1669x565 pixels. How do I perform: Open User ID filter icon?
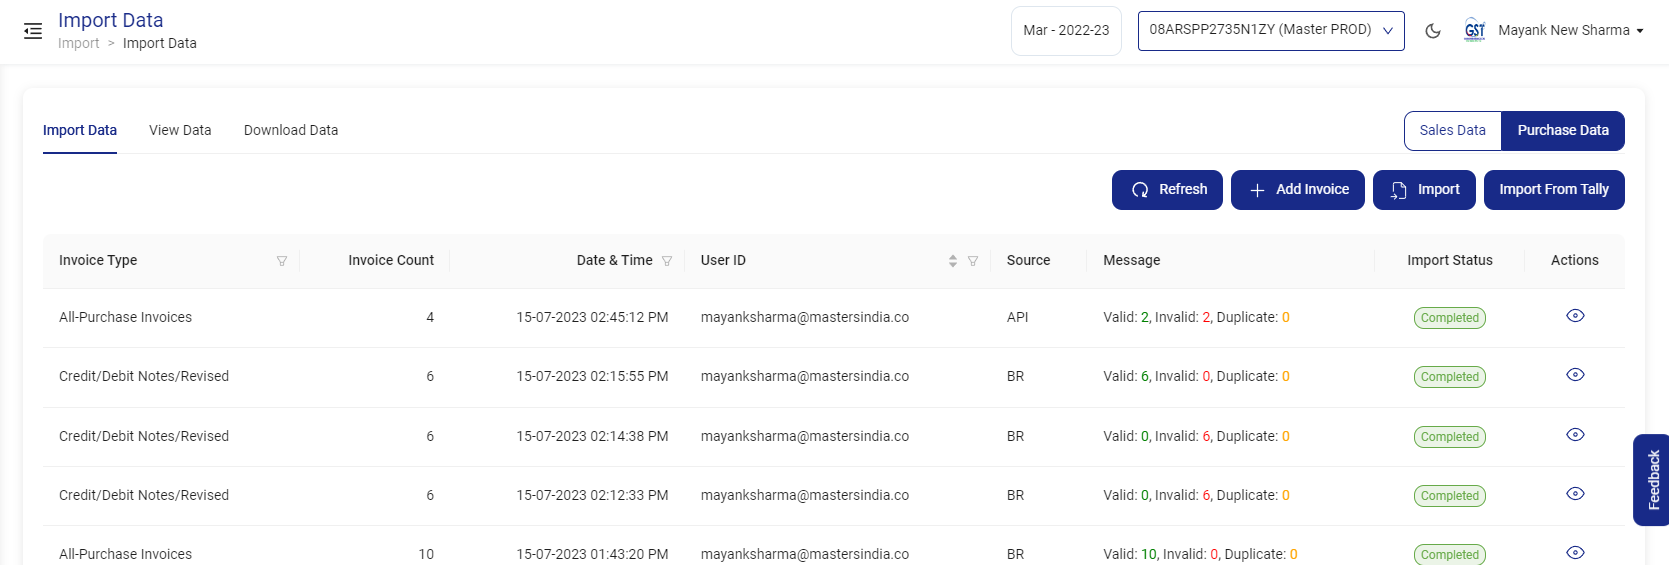tap(973, 261)
